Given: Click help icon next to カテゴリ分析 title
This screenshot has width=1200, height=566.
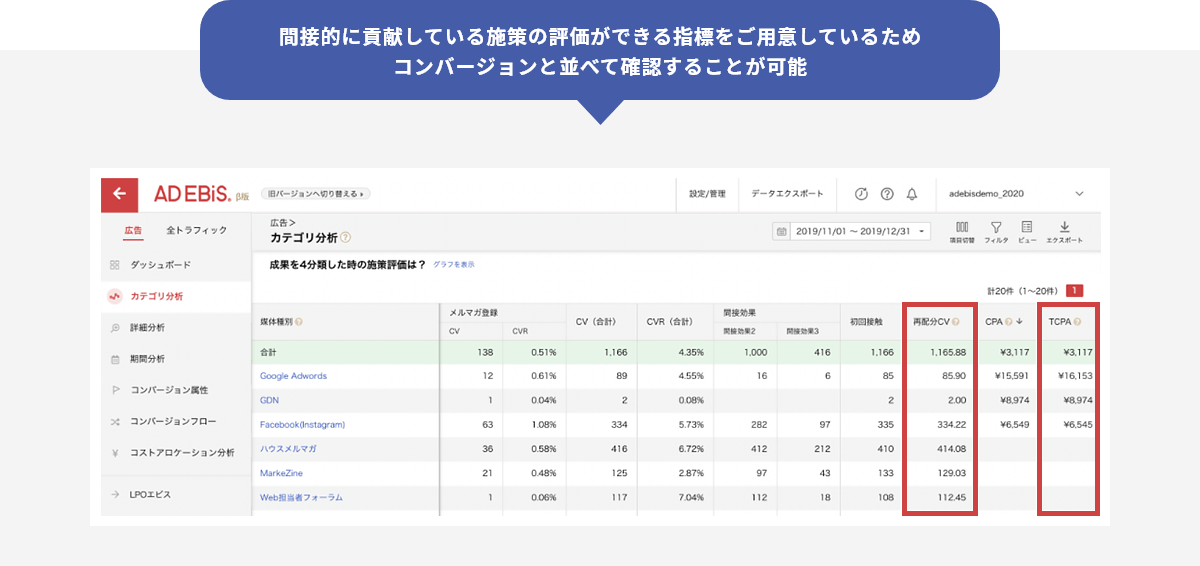Looking at the screenshot, I should [x=345, y=238].
